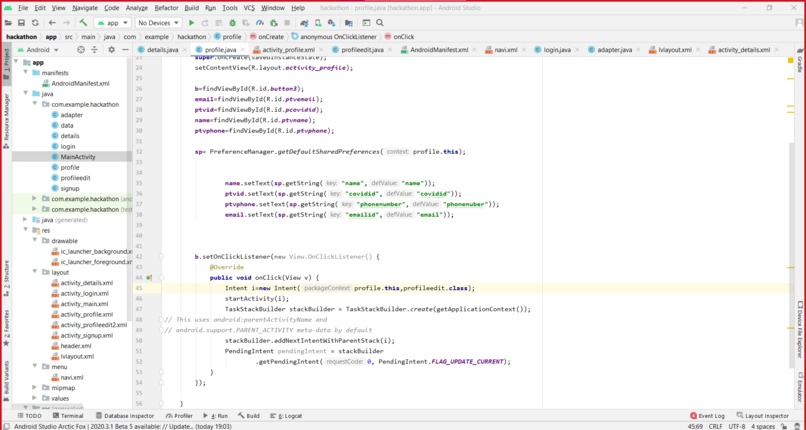Click the Save All toolbar icon

point(22,23)
